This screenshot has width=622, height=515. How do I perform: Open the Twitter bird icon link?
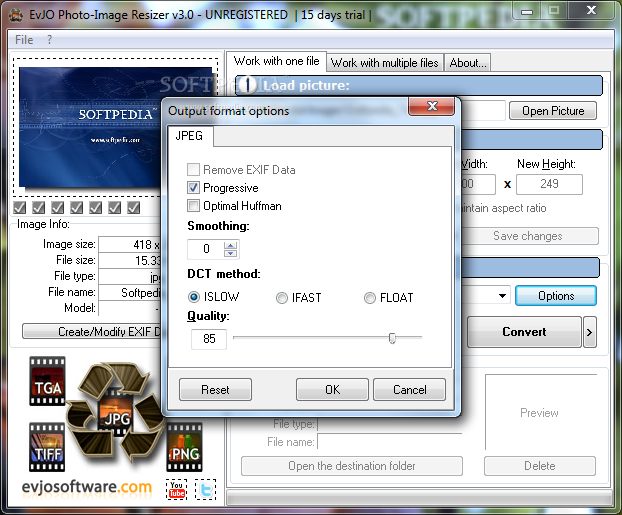205,489
